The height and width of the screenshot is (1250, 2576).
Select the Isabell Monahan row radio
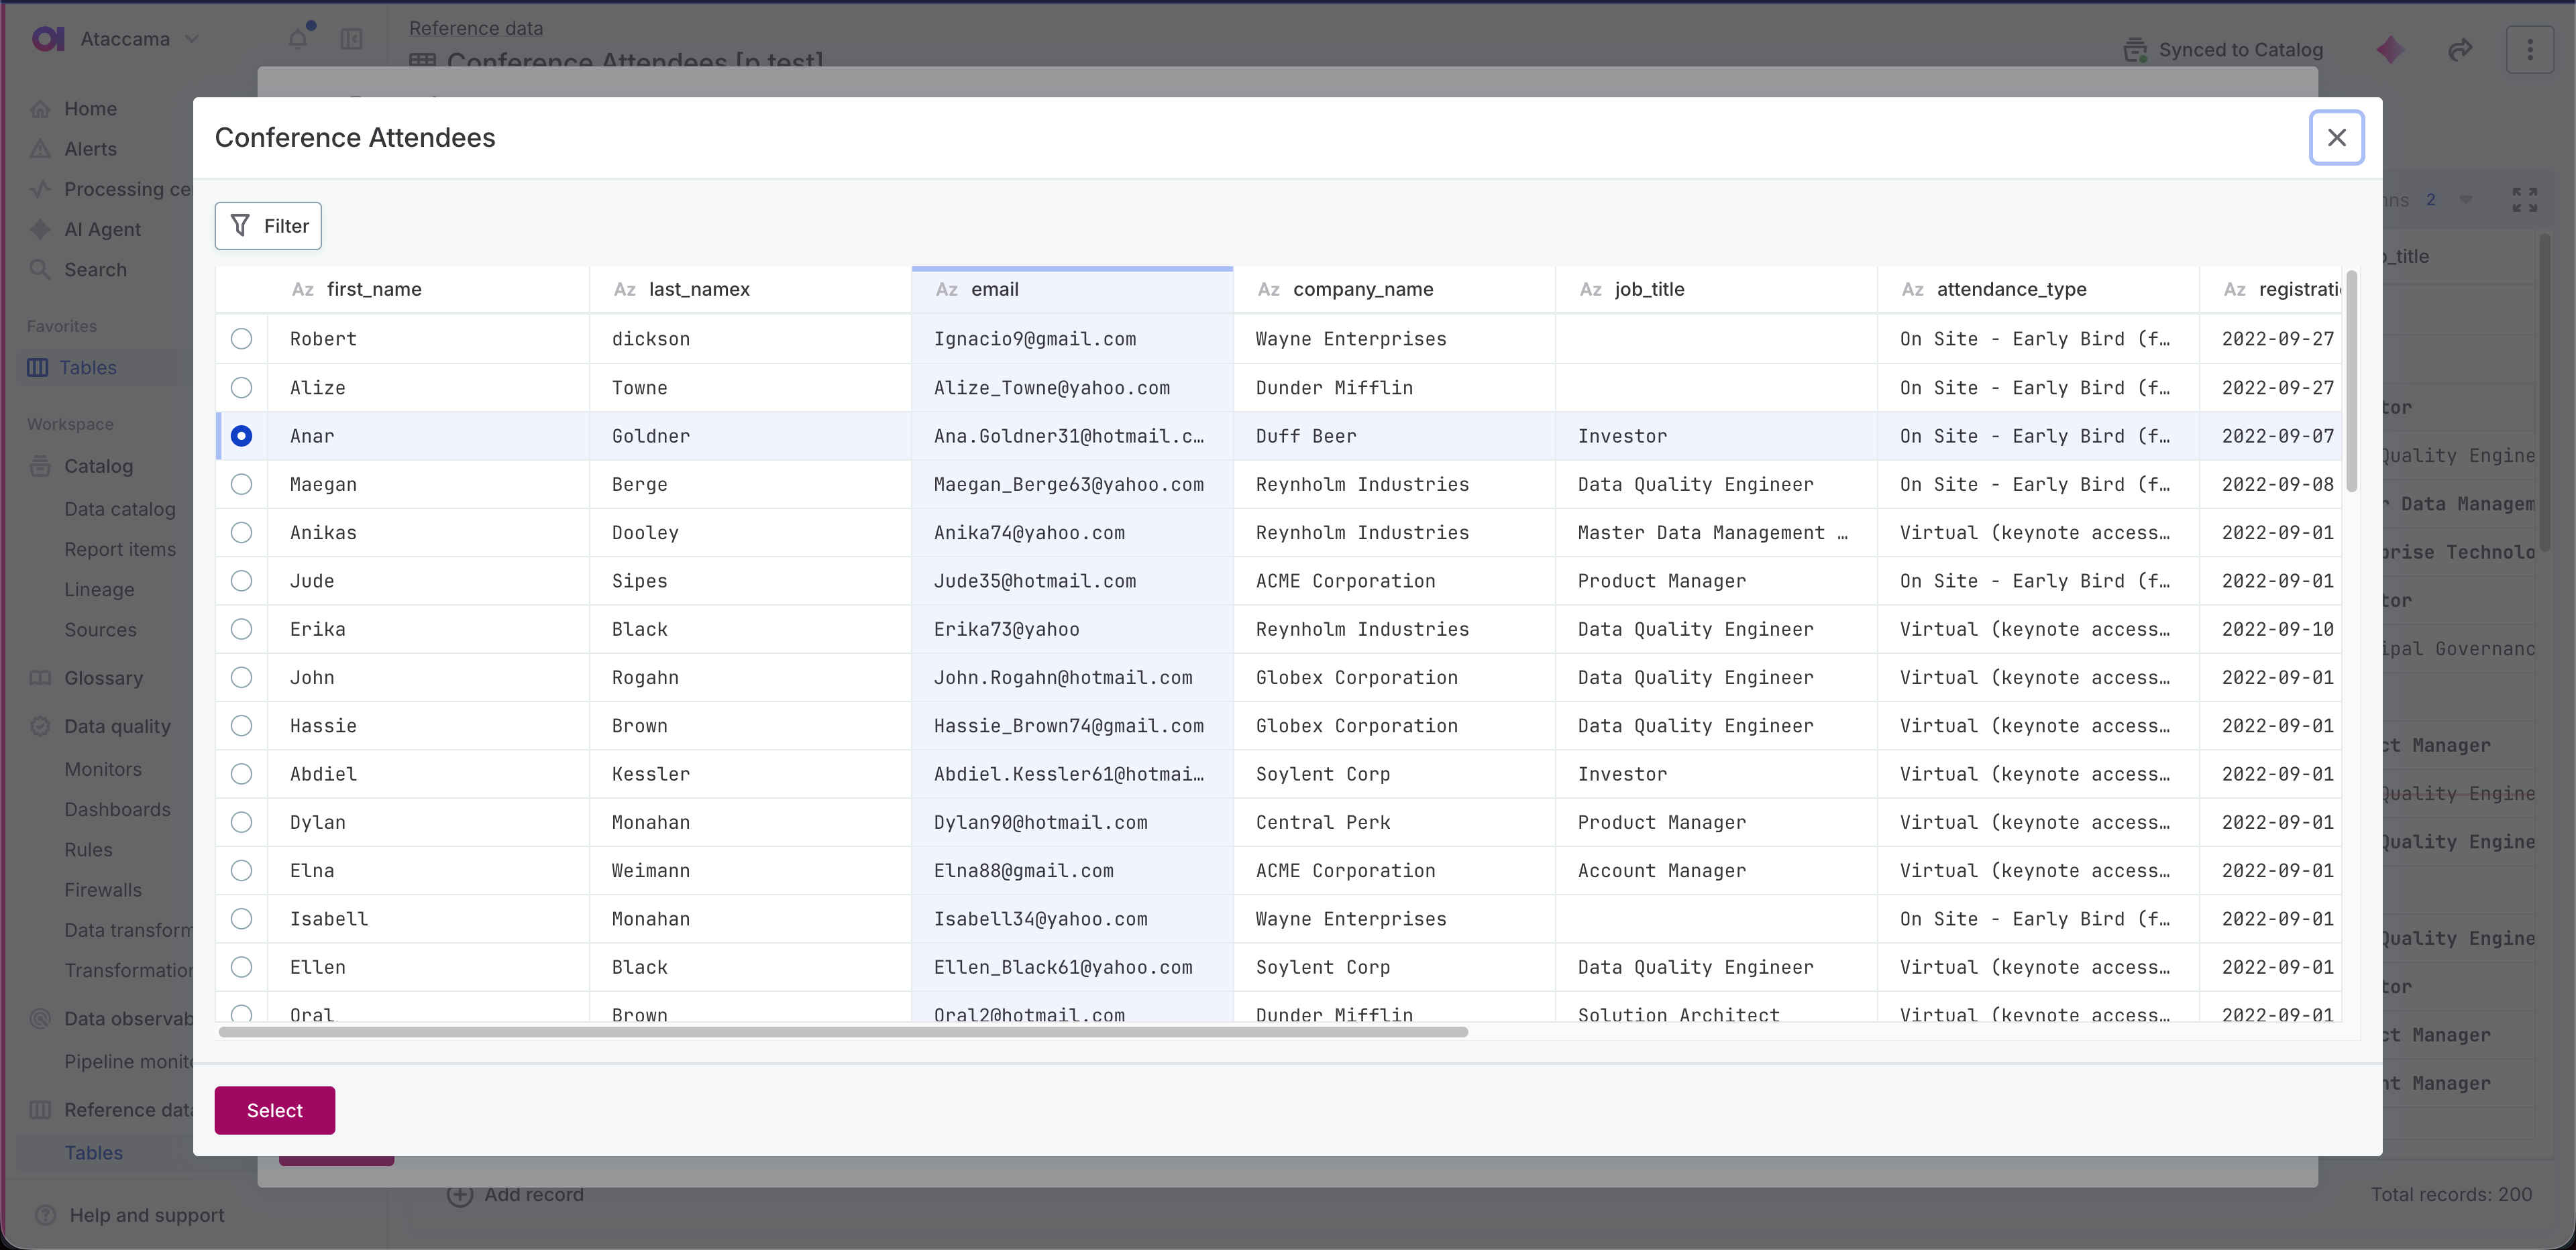pyautogui.click(x=241, y=919)
